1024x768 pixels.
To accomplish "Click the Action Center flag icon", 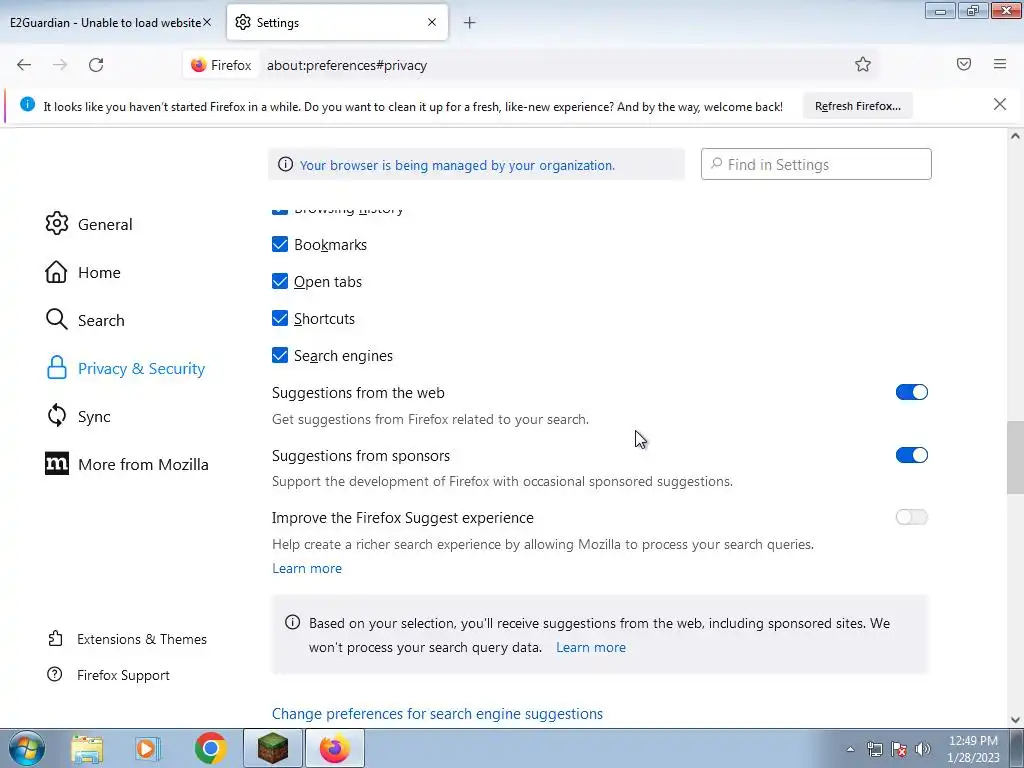I will 899,749.
